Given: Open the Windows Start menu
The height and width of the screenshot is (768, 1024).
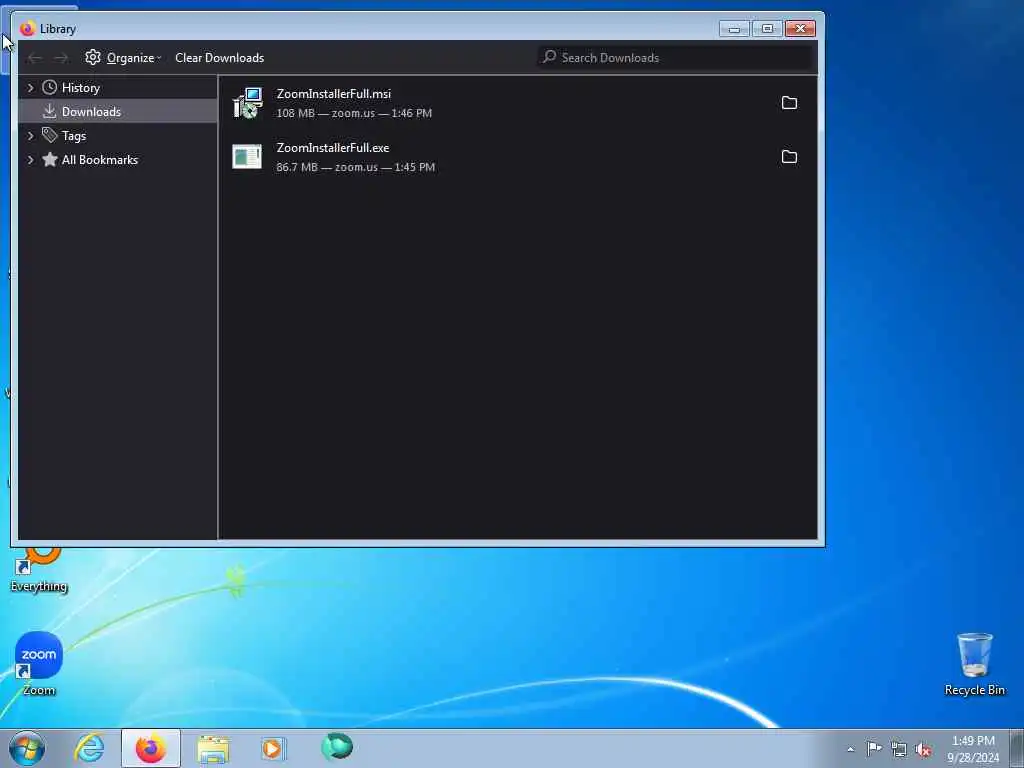Looking at the screenshot, I should tap(27, 748).
